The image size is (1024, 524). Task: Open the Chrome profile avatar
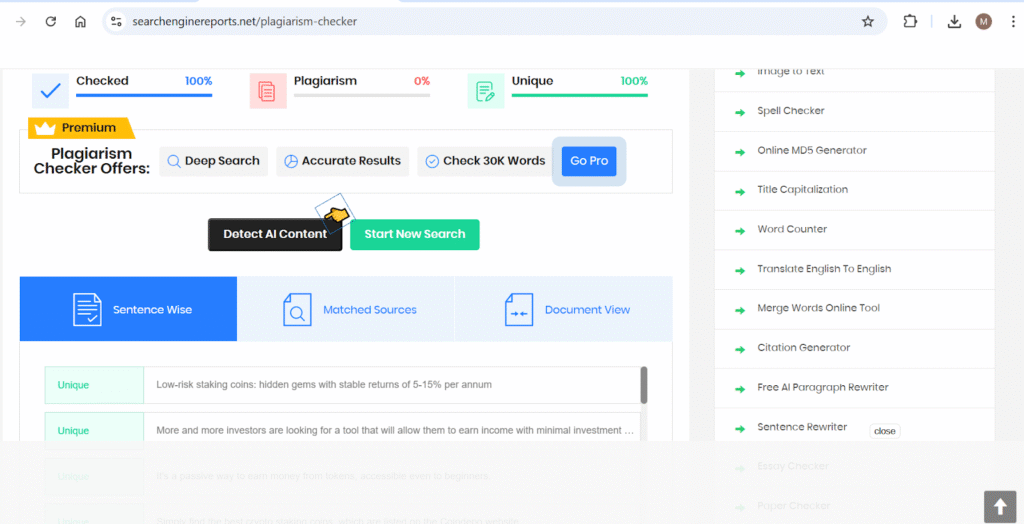[x=984, y=21]
